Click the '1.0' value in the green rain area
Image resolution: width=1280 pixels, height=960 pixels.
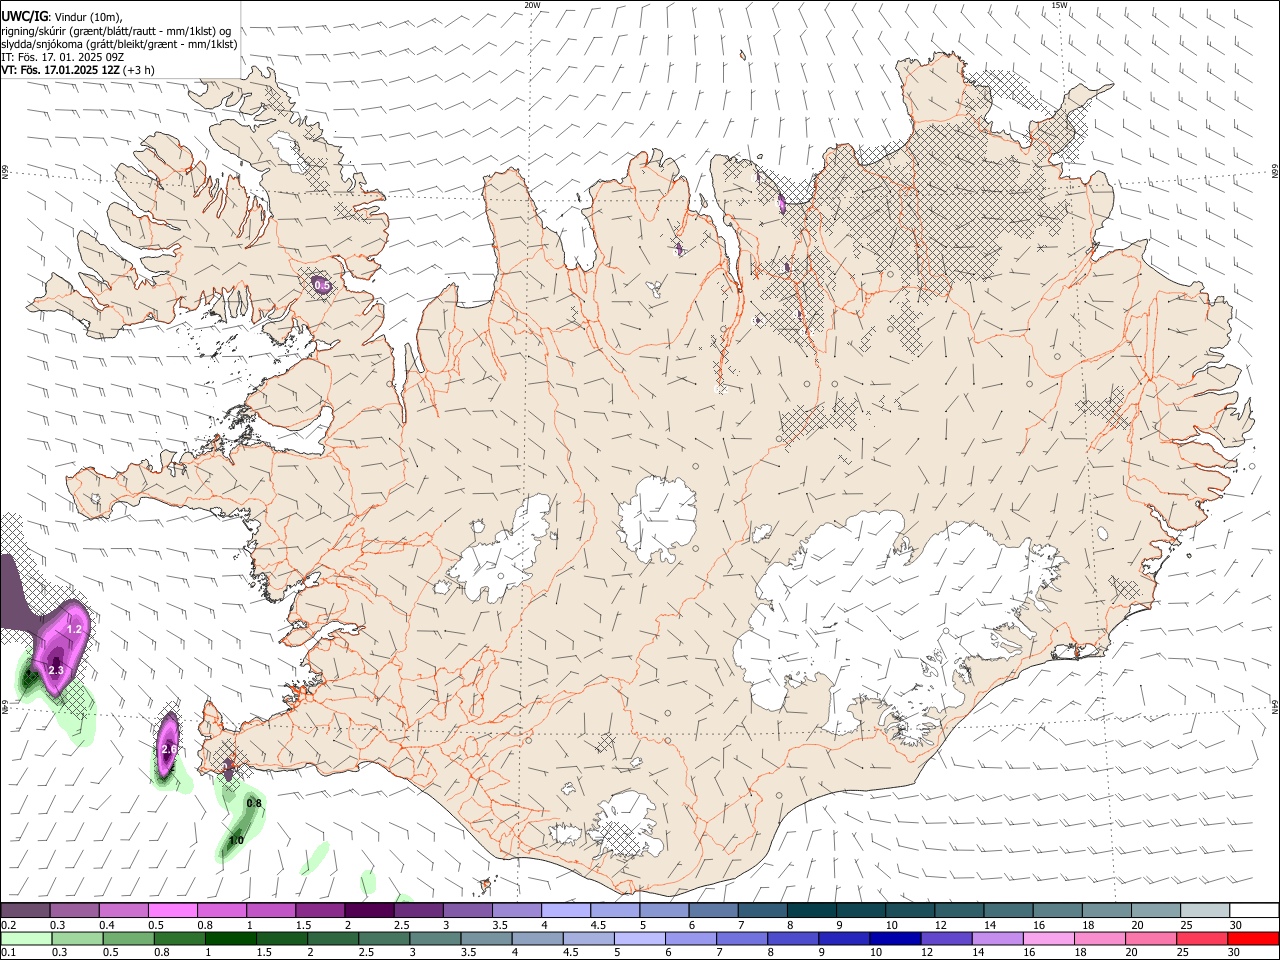click(x=236, y=841)
